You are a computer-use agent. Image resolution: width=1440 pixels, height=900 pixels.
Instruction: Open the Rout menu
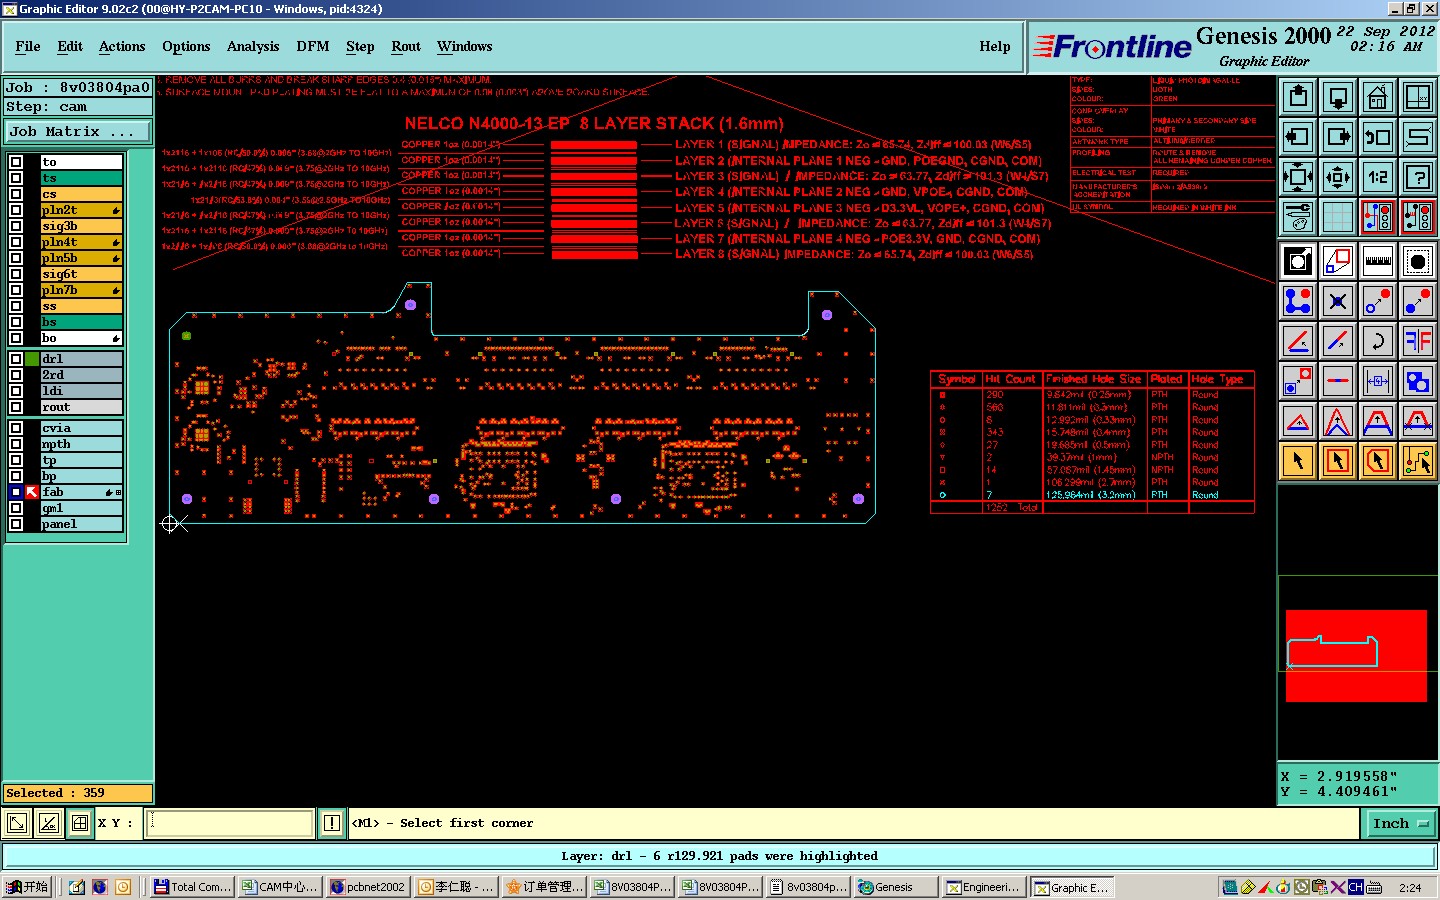[406, 46]
